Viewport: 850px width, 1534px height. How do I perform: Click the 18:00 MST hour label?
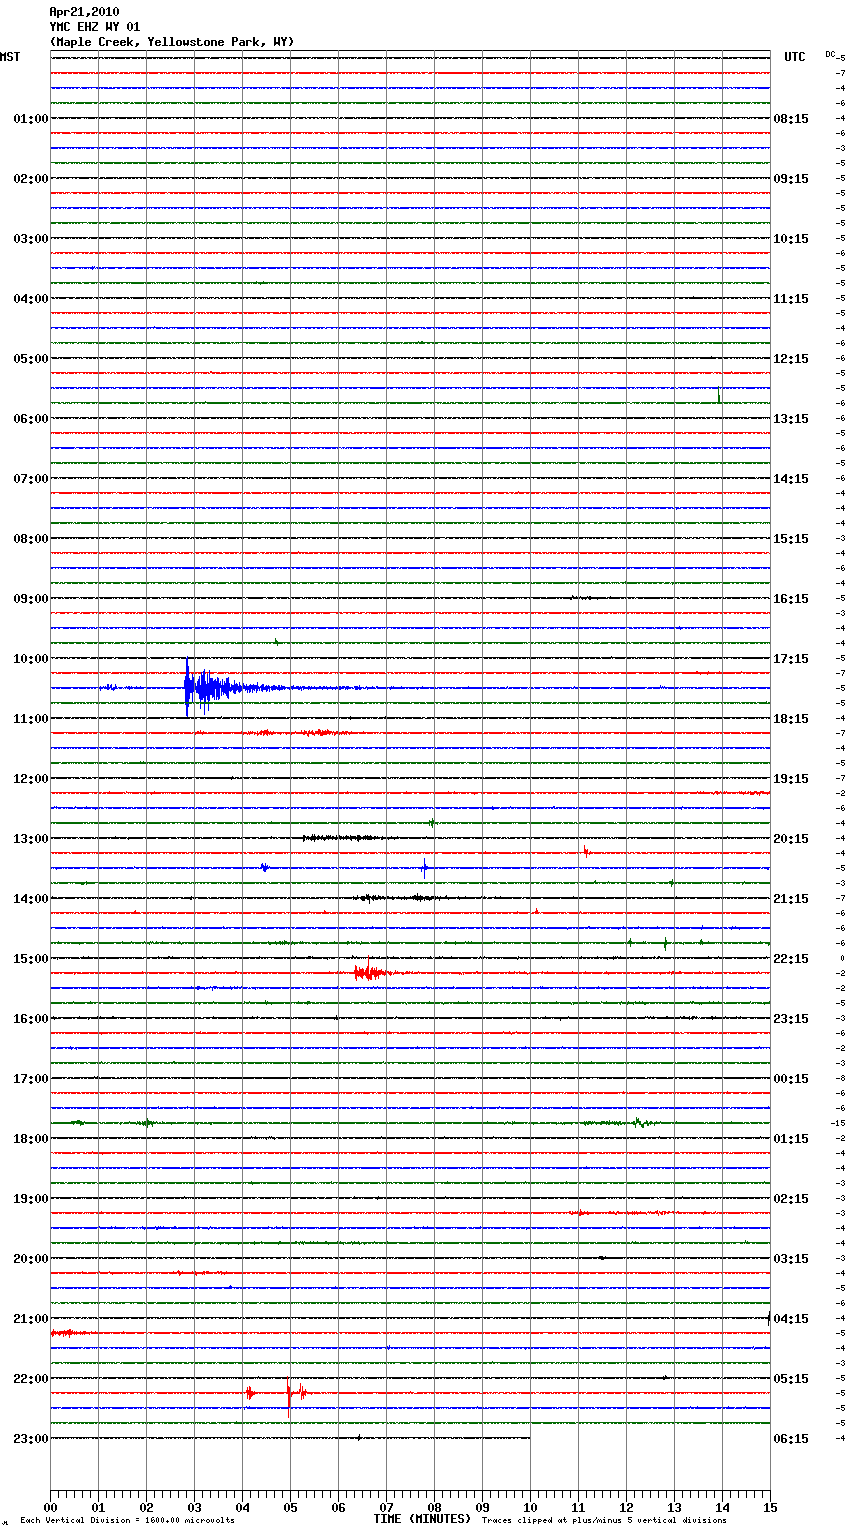click(31, 1139)
